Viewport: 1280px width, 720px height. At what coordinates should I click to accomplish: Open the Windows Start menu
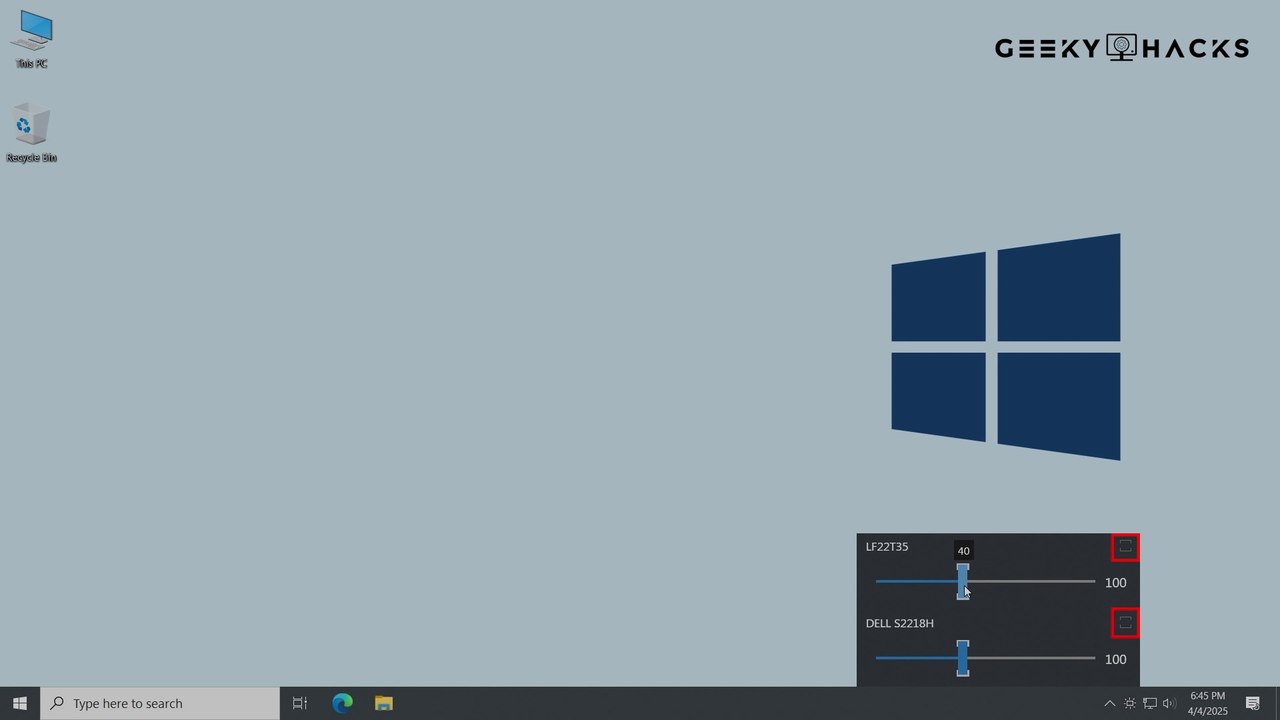click(20, 703)
